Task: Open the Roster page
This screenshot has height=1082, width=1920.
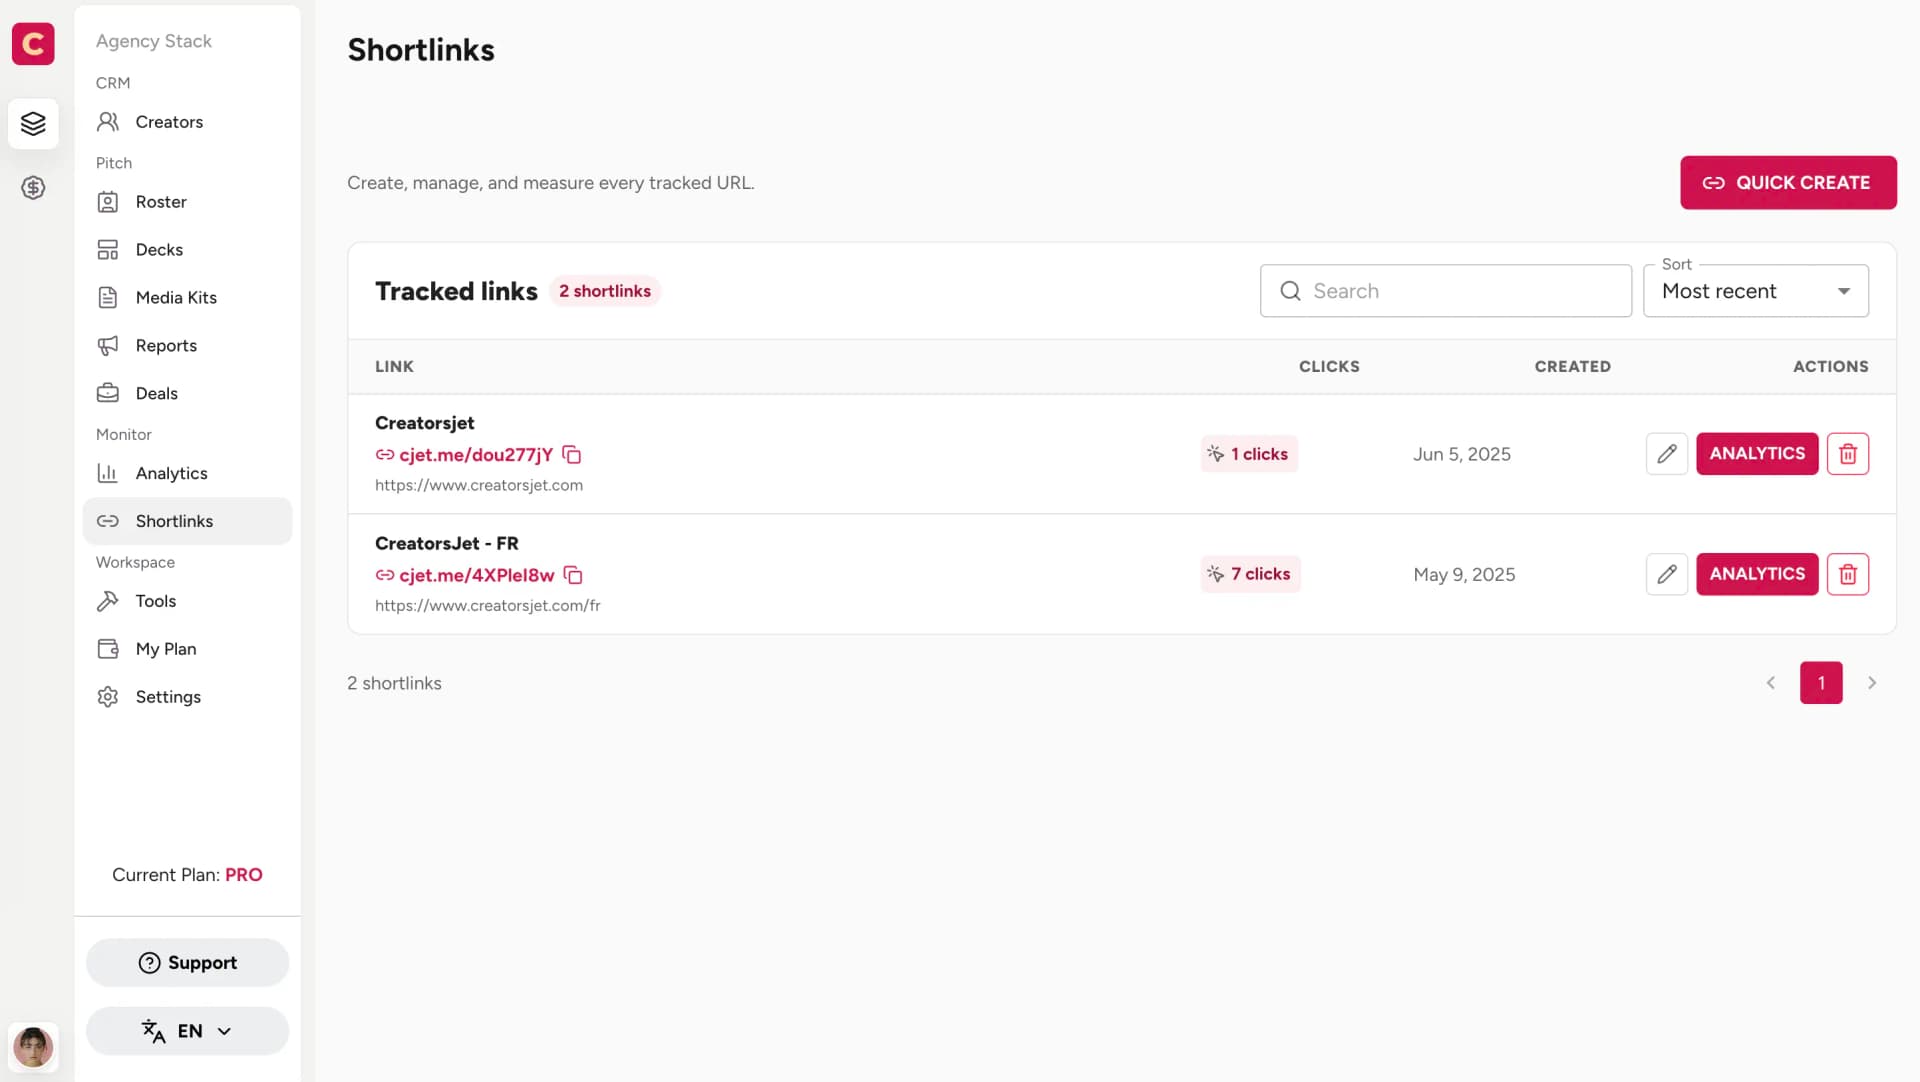Action: coord(187,202)
